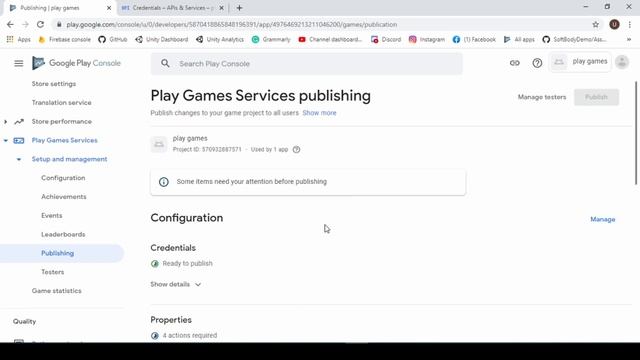640x360 pixels.
Task: Reload the page with refresh icon
Action: (40, 24)
